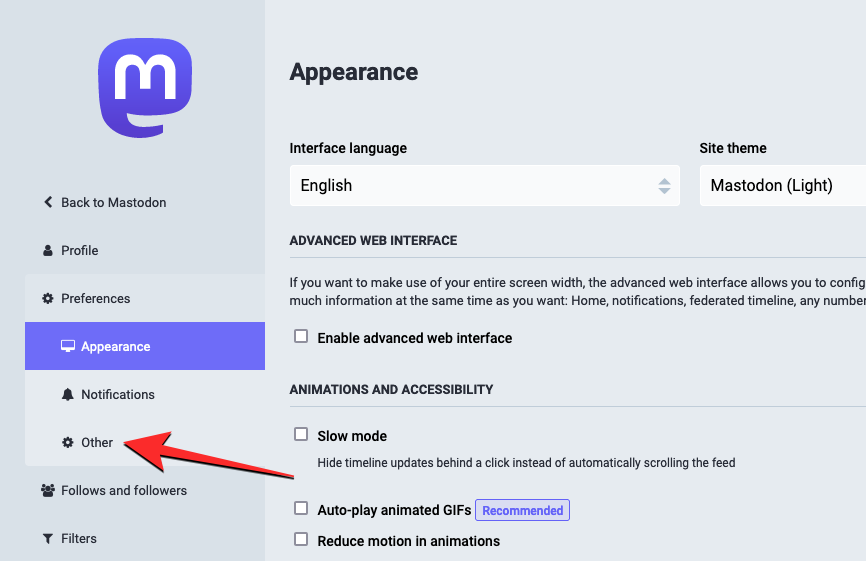This screenshot has height=561, width=866.
Task: Open the Follows and followers page
Action: [124, 490]
